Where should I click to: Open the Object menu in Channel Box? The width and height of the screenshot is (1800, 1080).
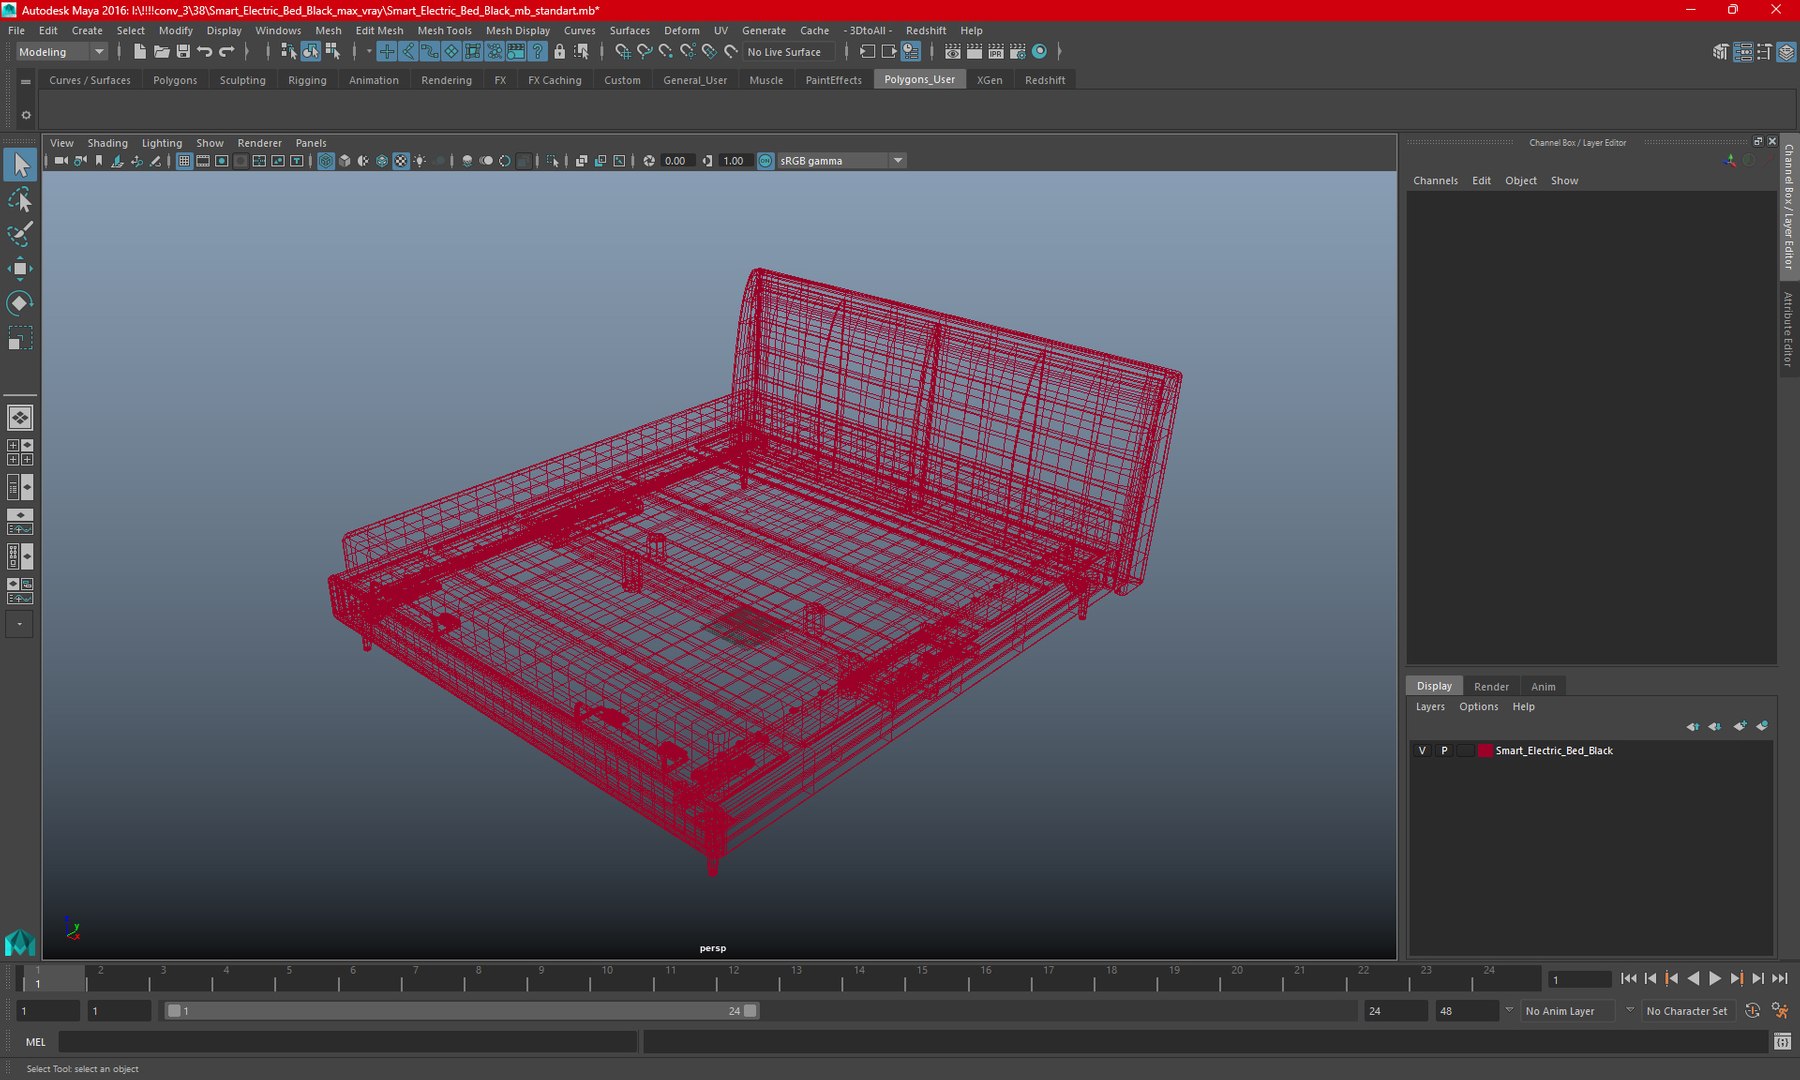(1521, 181)
